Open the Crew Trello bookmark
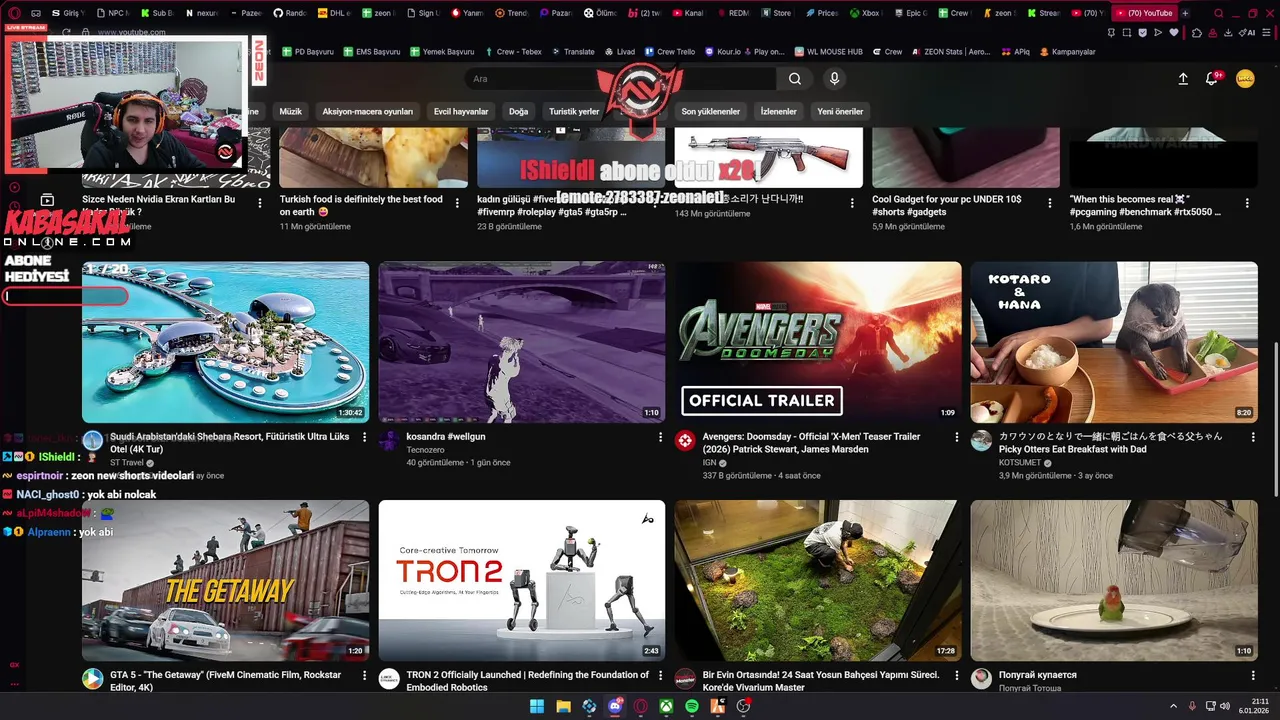 (x=668, y=51)
